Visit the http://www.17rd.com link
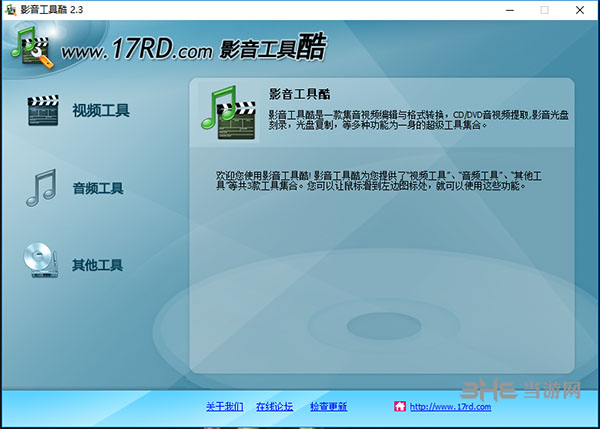The height and width of the screenshot is (429, 600). point(450,406)
